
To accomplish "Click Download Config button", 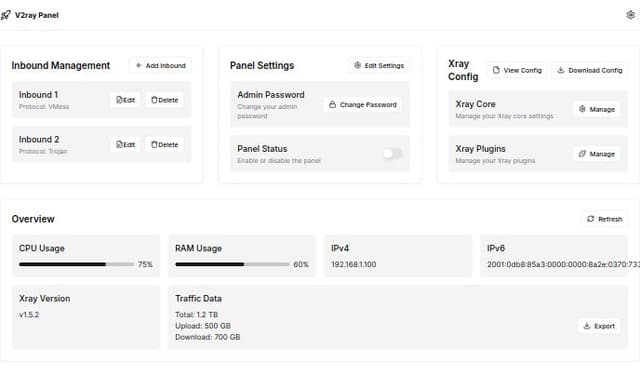I will click(590, 70).
